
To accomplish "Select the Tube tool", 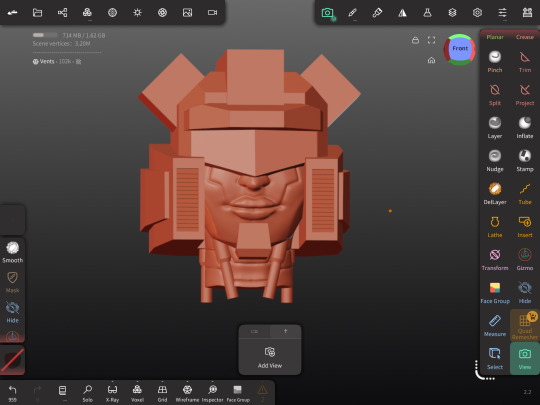I will 525,194.
